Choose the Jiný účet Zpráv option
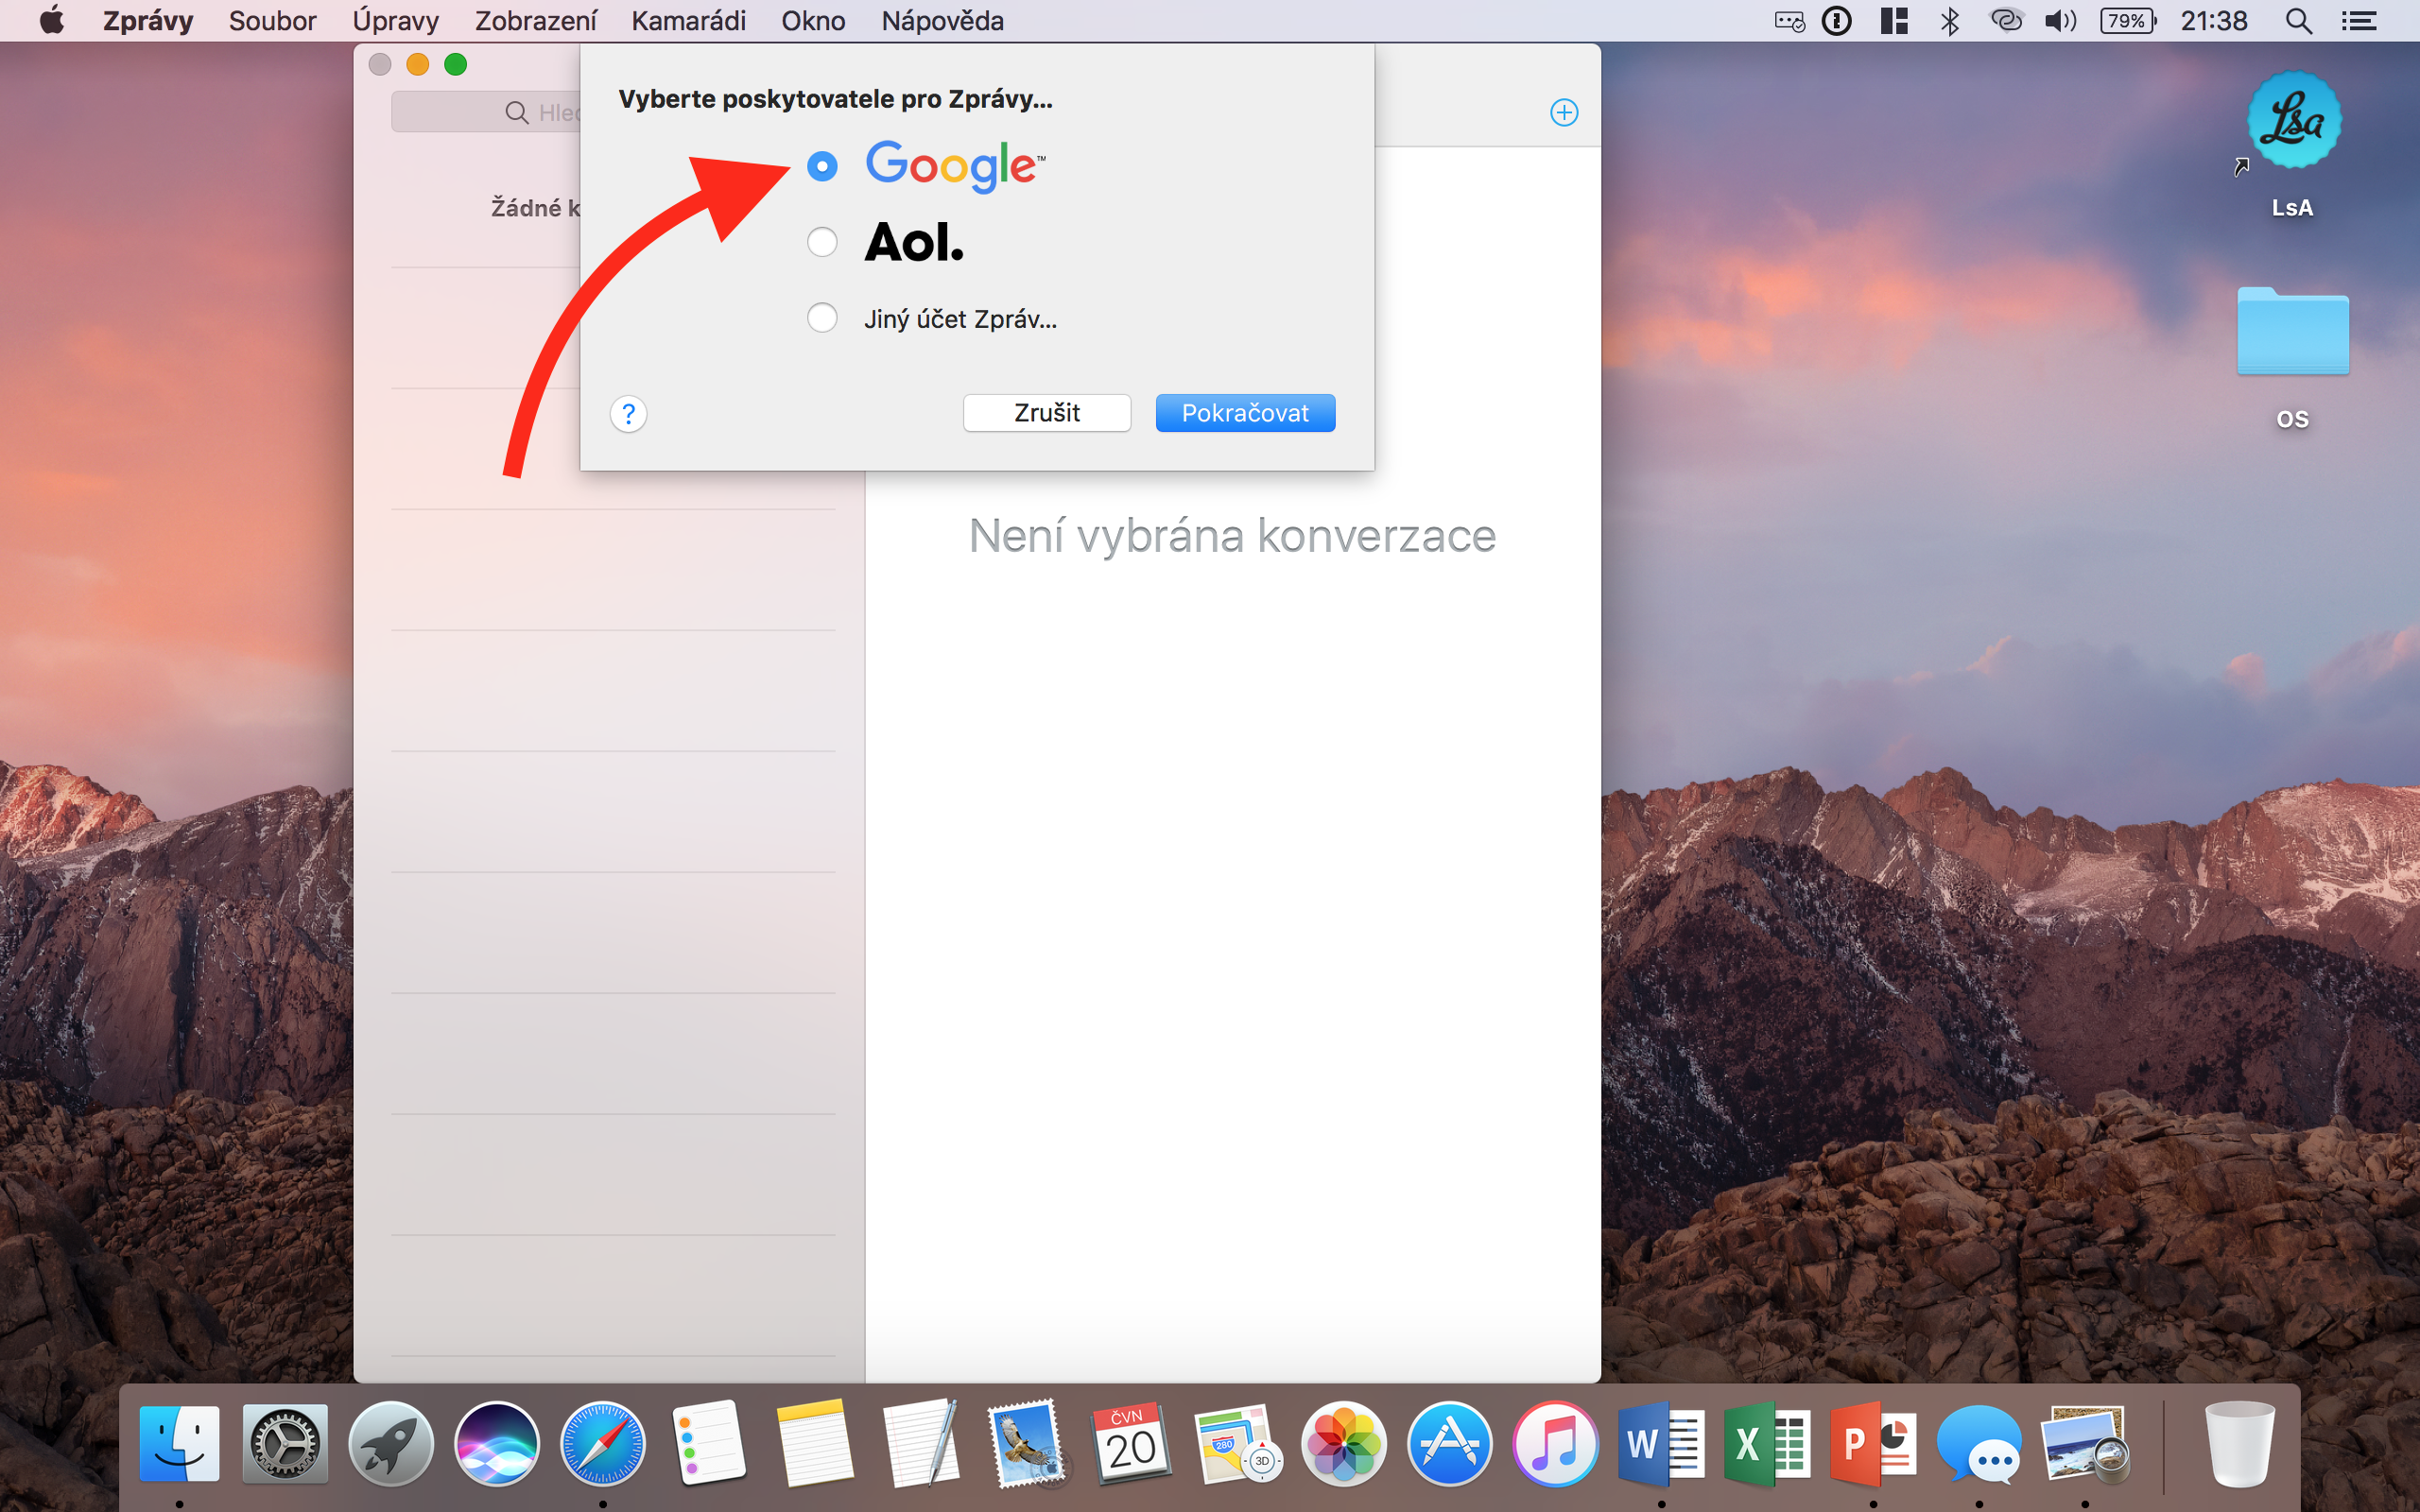 (x=822, y=318)
